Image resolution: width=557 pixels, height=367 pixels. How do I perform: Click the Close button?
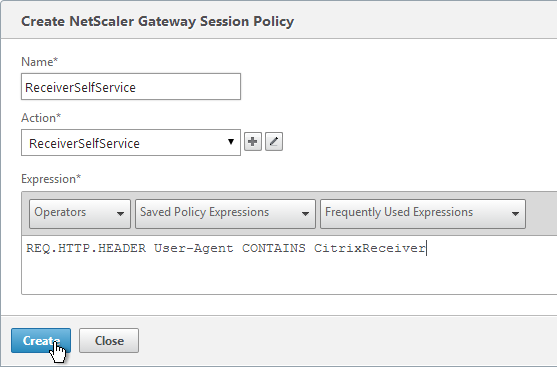[109, 340]
